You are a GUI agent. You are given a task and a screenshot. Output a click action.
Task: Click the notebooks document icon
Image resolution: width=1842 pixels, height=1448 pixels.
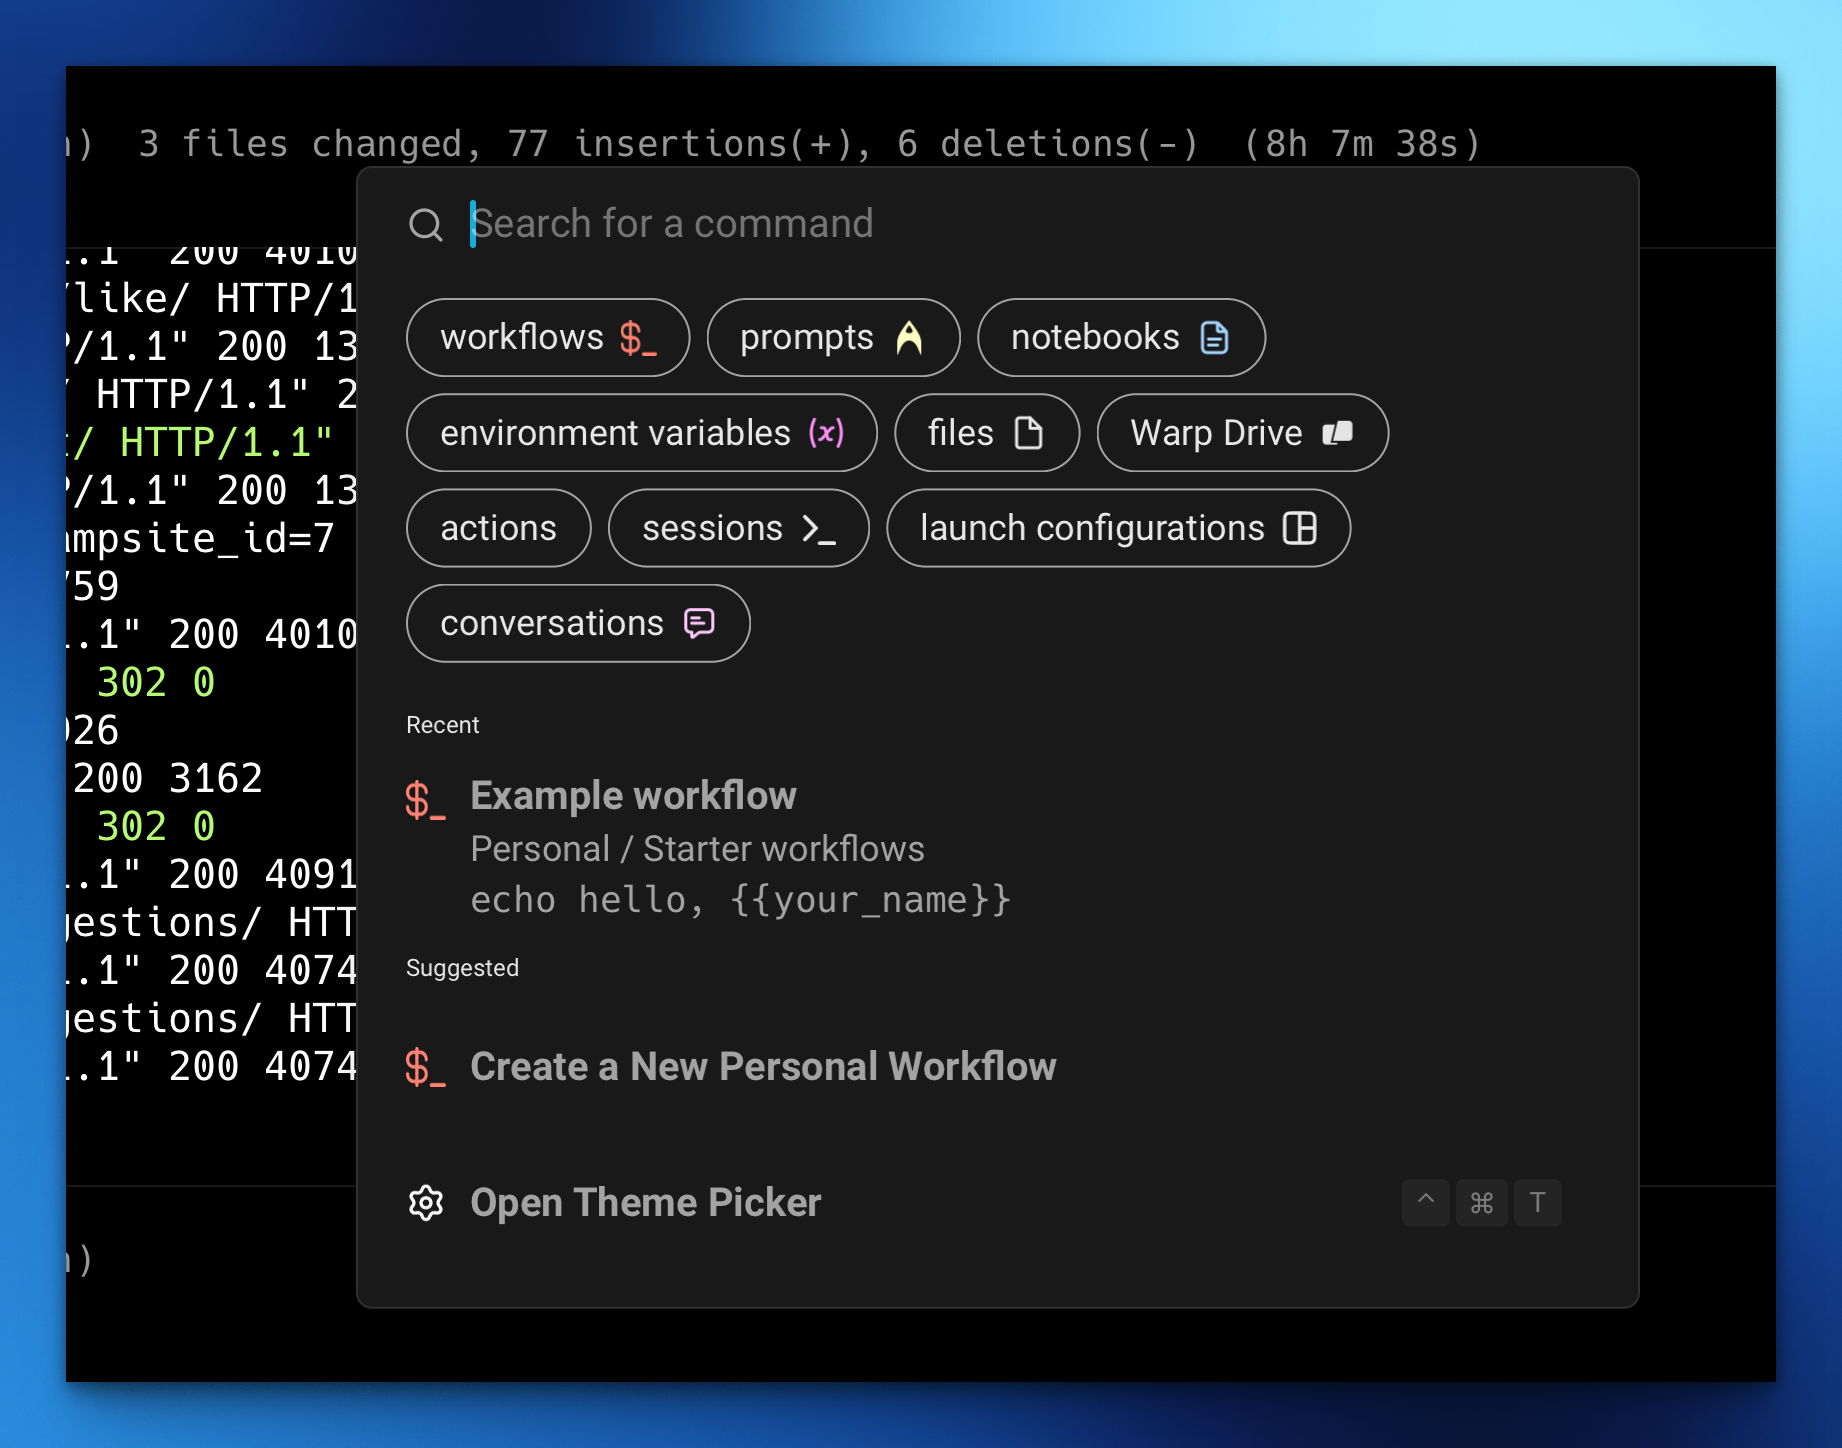pos(1214,338)
